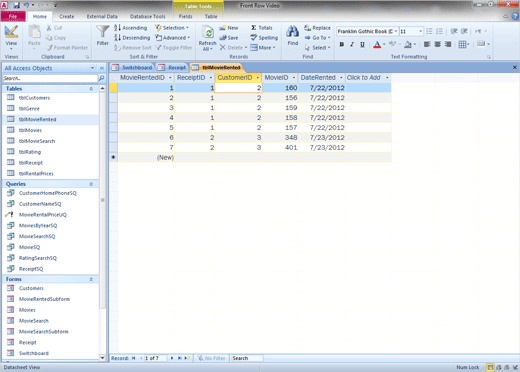Click the Cut scissors icon

pos(49,28)
